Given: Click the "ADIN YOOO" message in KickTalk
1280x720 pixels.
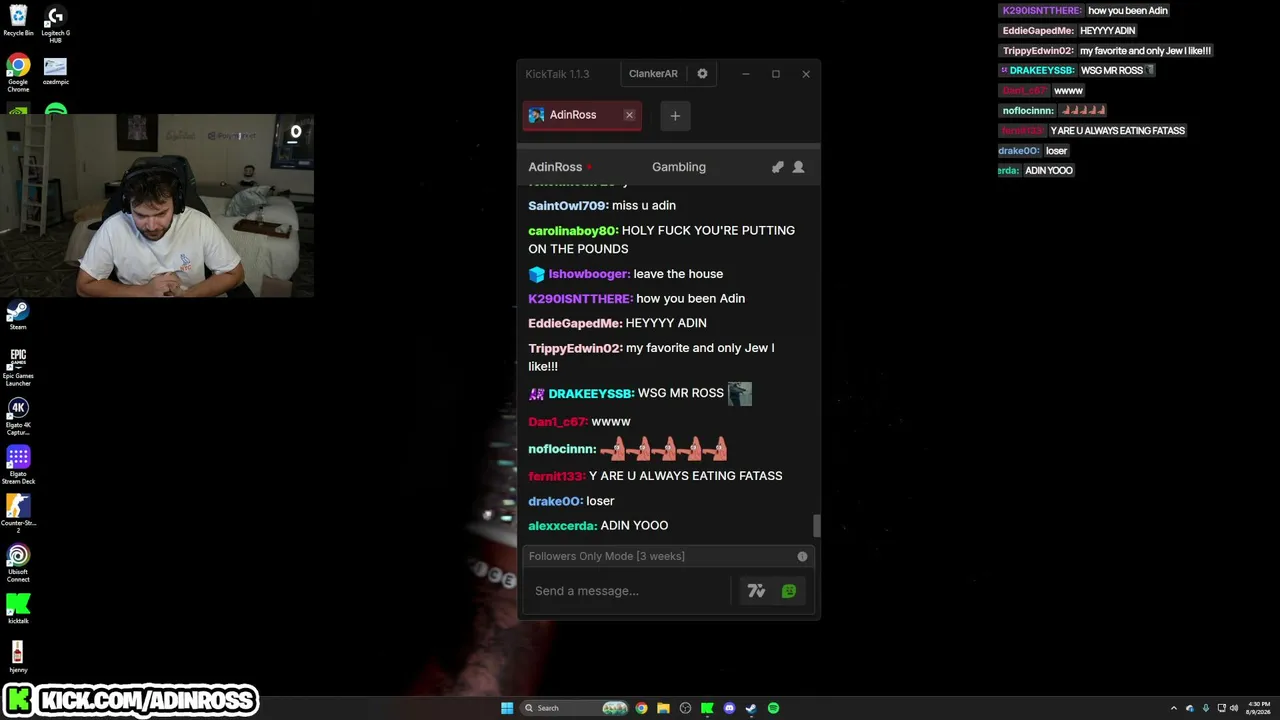Looking at the screenshot, I should [x=634, y=526].
